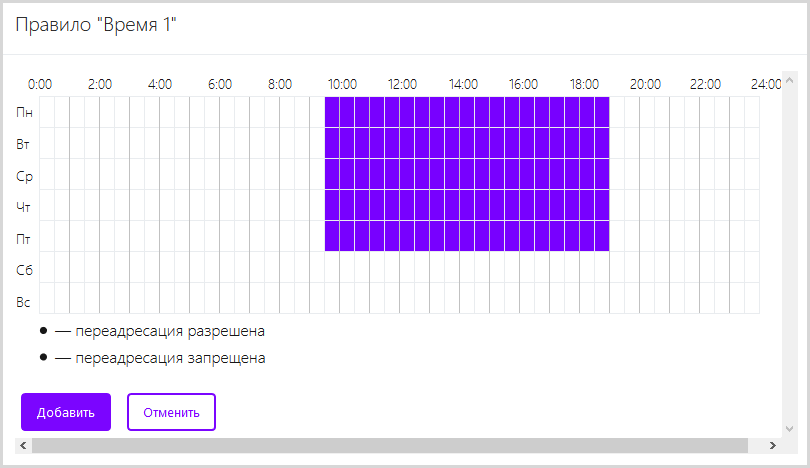Click the horizontal scrollbar's right arrow
This screenshot has width=810, height=468.
tap(772, 445)
